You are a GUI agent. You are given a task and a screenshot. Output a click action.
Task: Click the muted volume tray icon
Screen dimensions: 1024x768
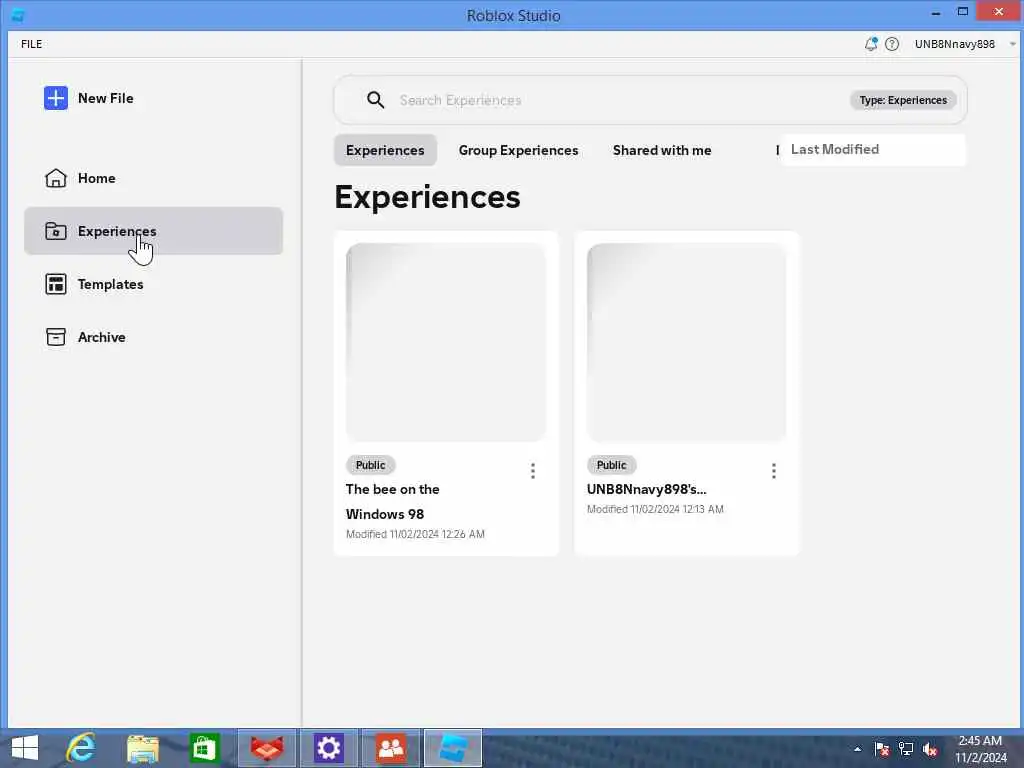[930, 749]
